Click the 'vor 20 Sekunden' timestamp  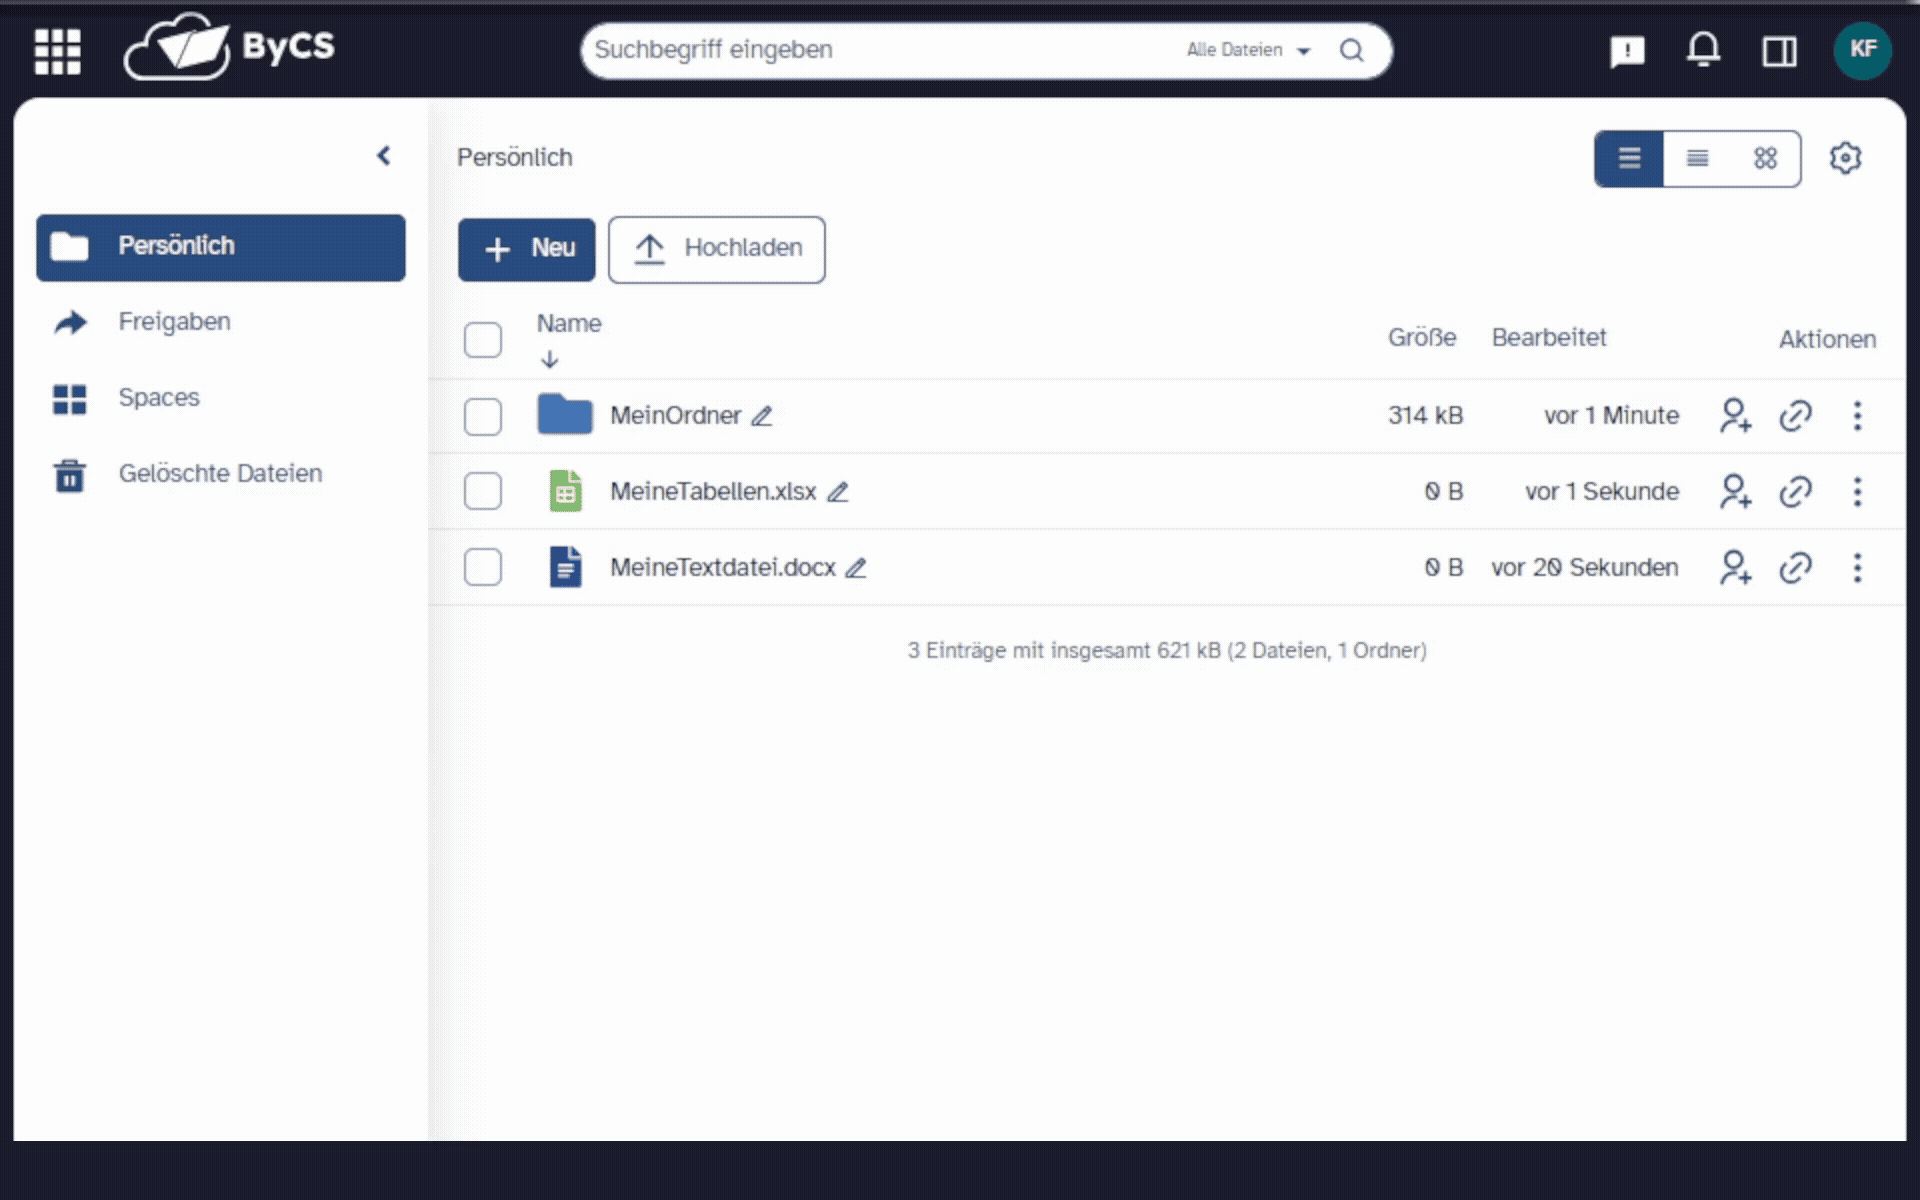[1585, 568]
